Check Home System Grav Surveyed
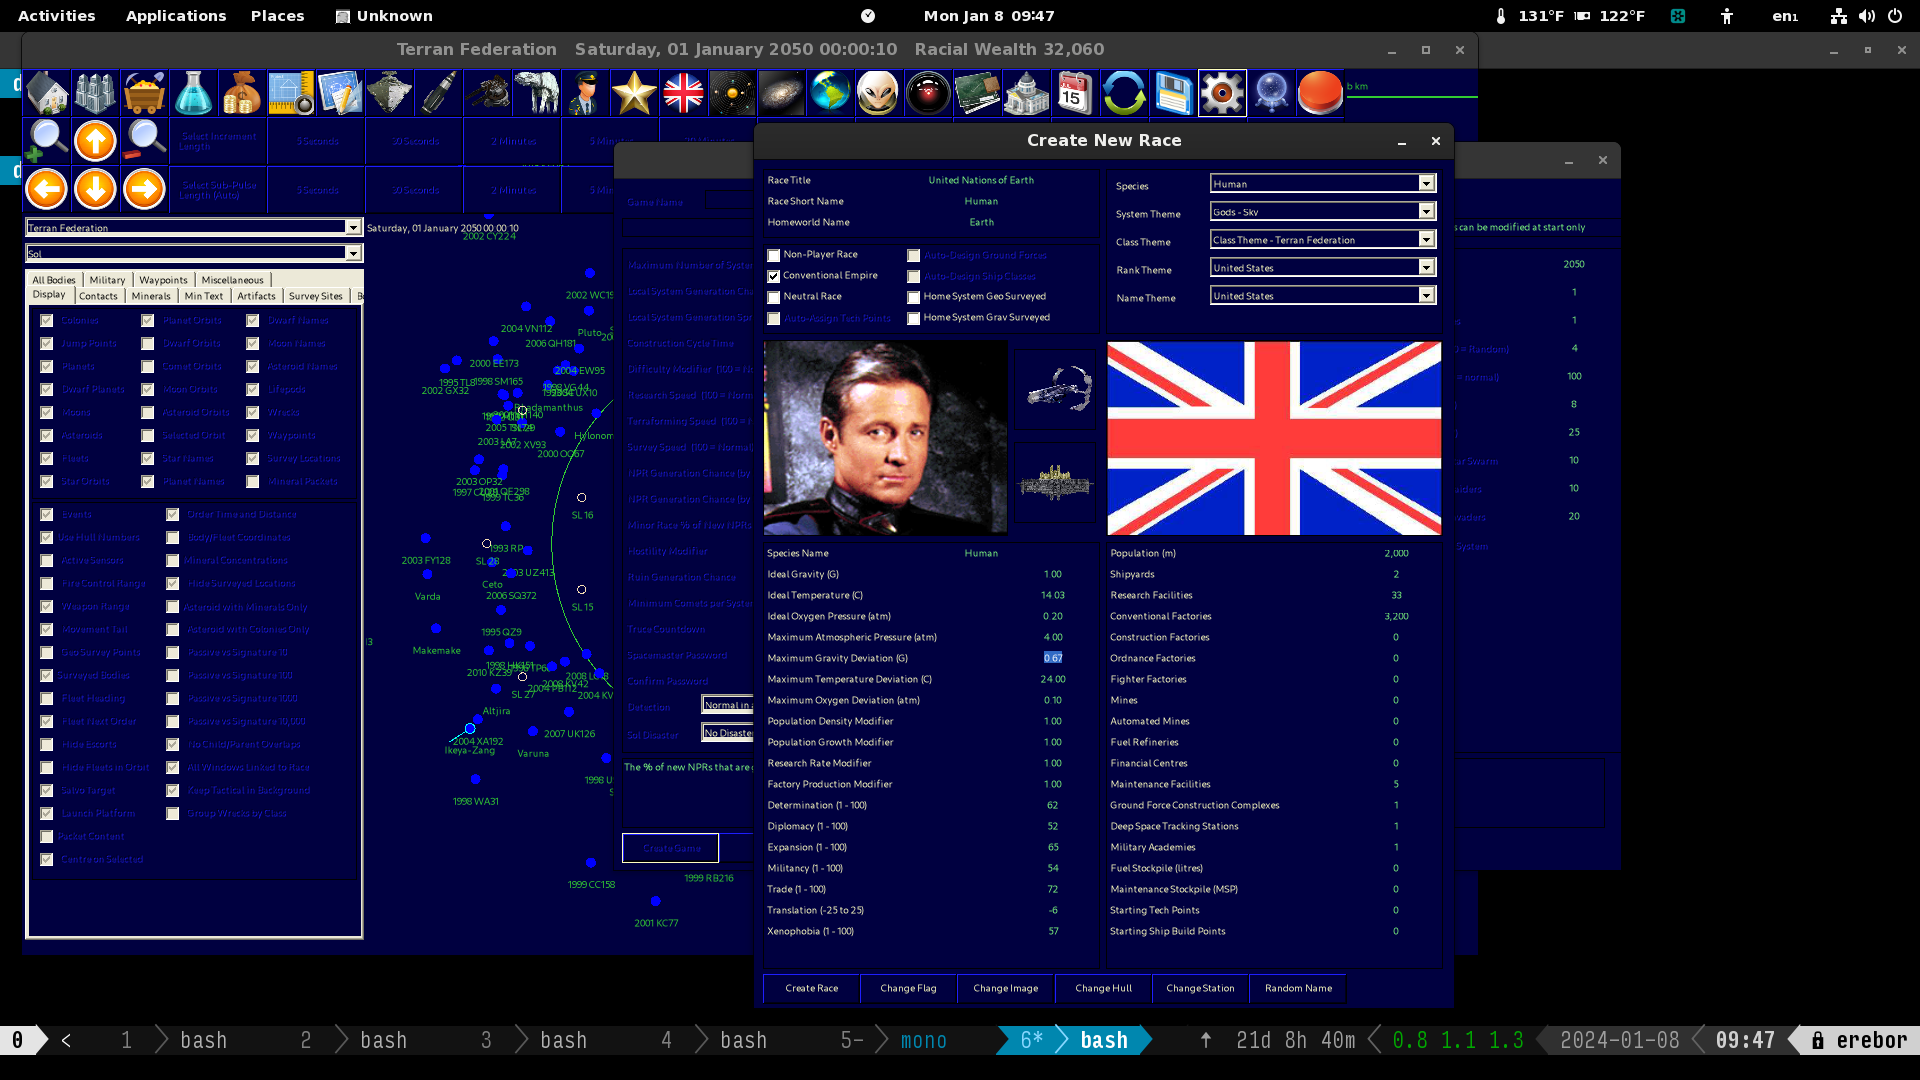Screen dimensions: 1920x1080 [914, 318]
